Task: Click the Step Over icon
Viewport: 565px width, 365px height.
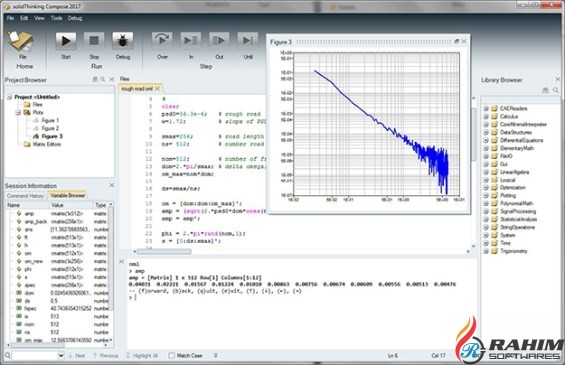Action: click(x=162, y=41)
